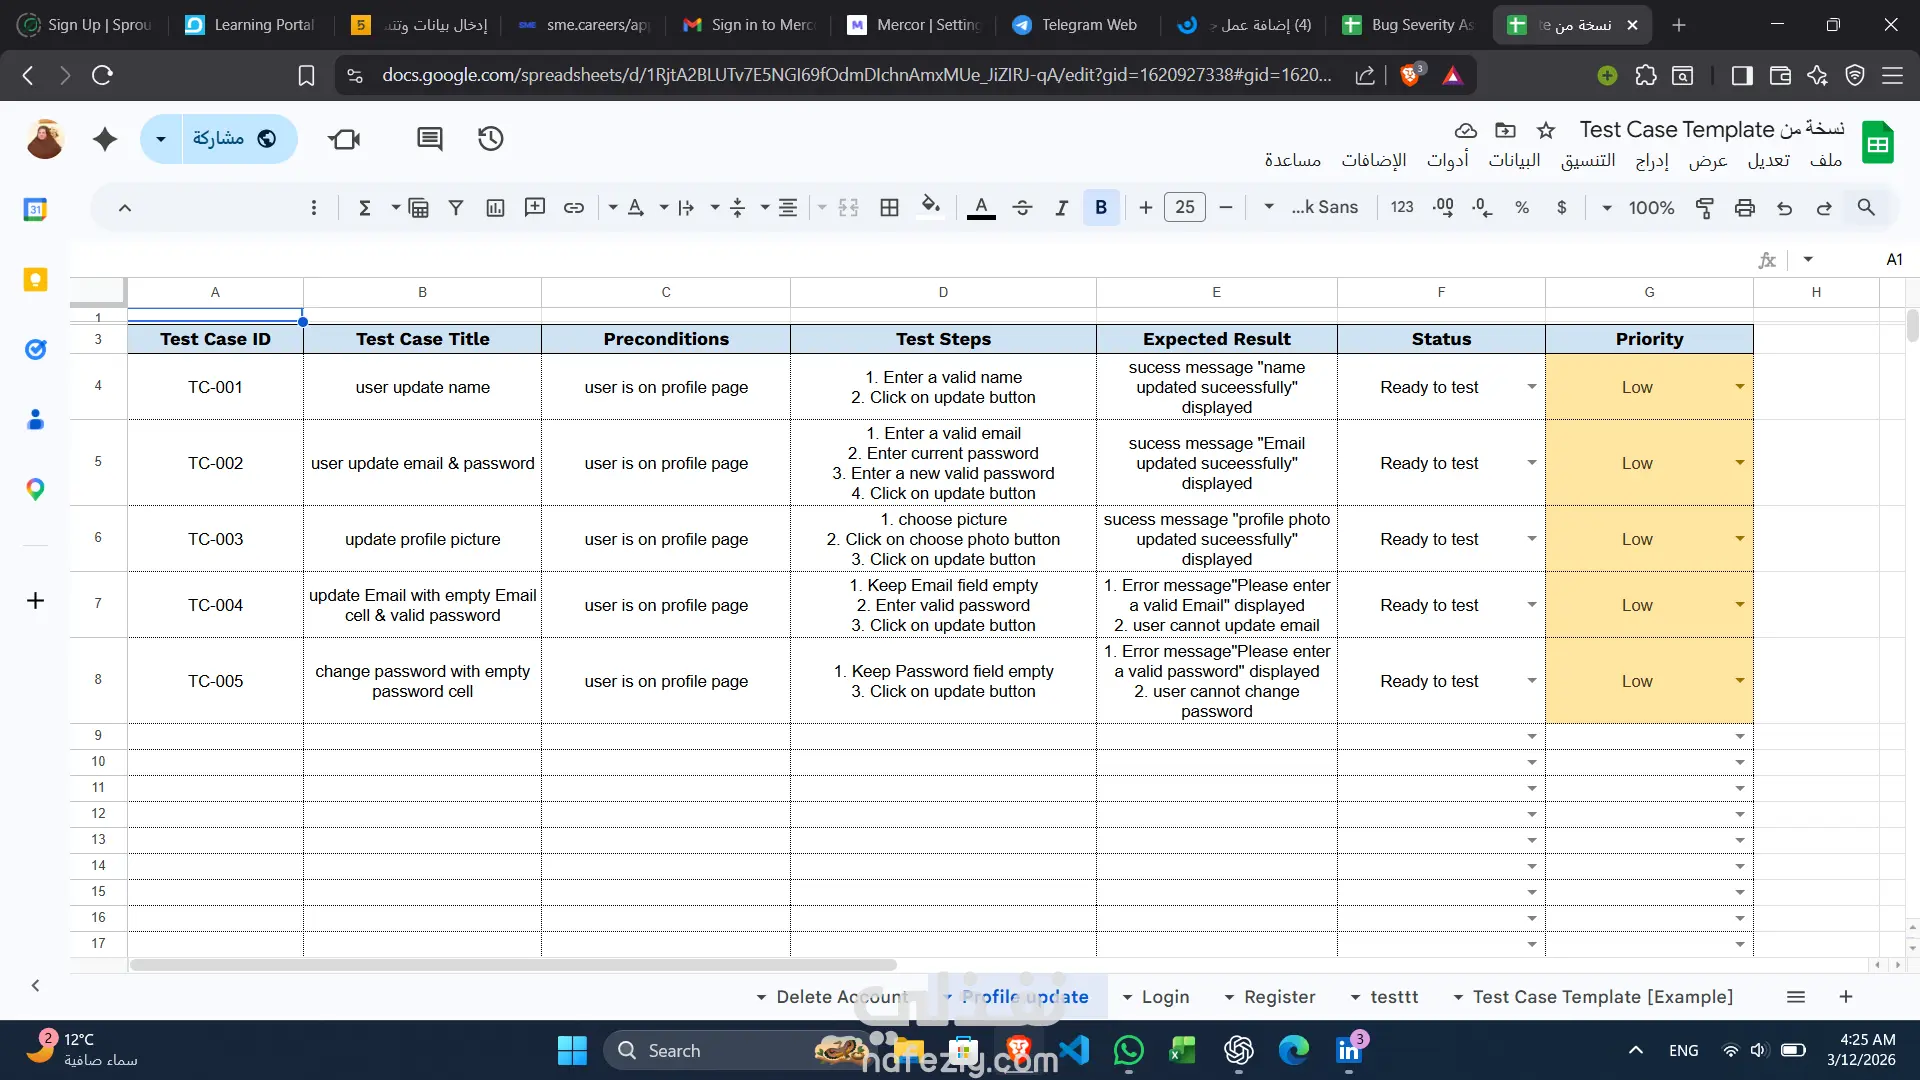Viewport: 1920px width, 1080px height.
Task: Click the fill color paint bucket
Action: [930, 207]
